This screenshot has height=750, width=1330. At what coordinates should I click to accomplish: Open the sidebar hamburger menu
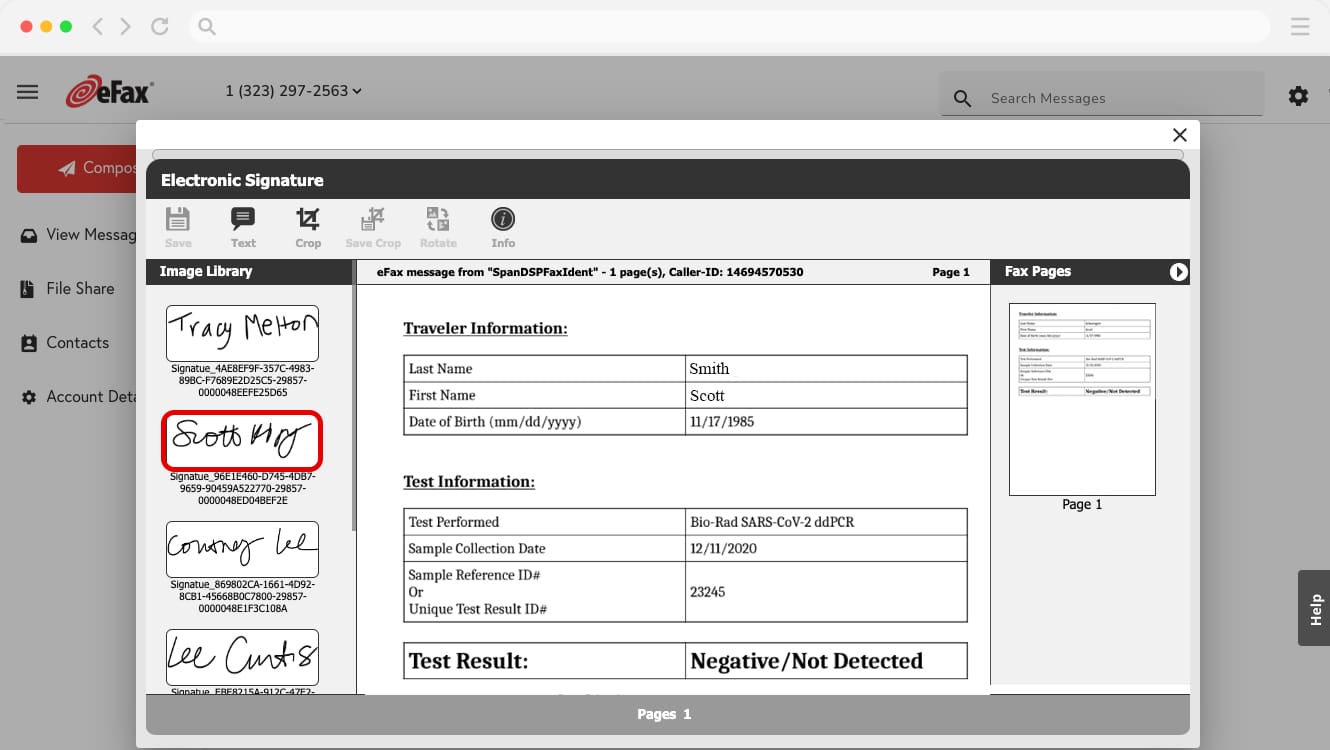coord(27,91)
